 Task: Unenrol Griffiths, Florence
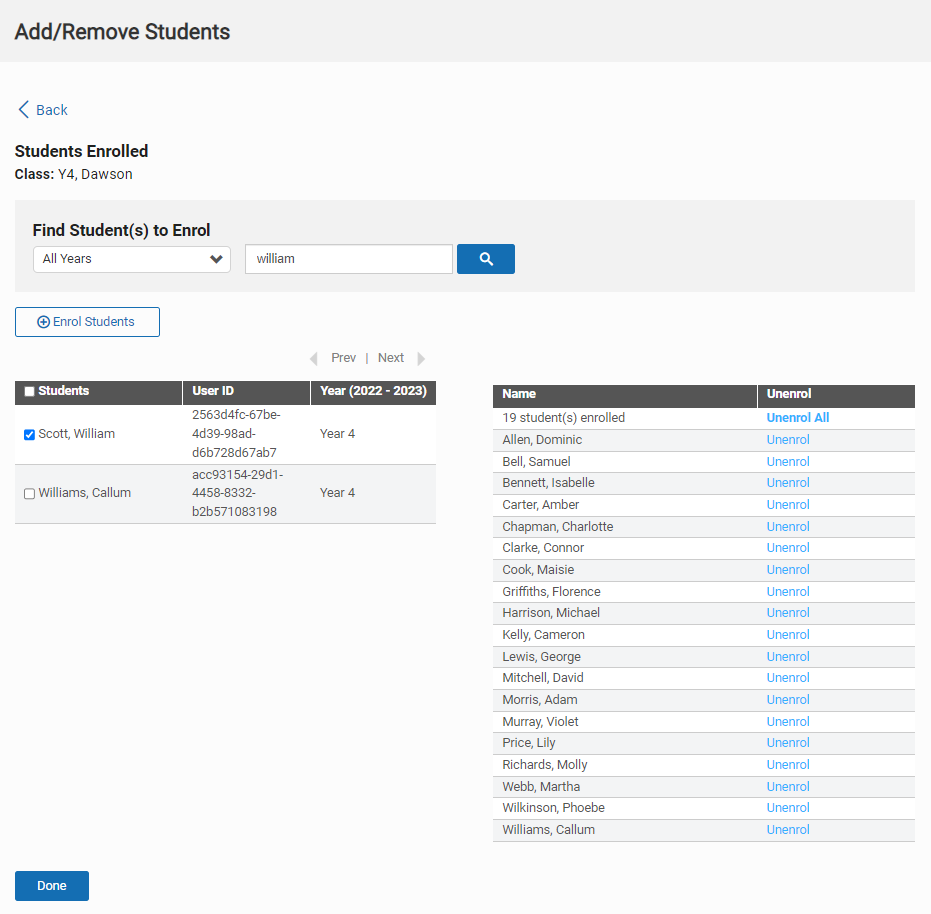[x=788, y=592]
